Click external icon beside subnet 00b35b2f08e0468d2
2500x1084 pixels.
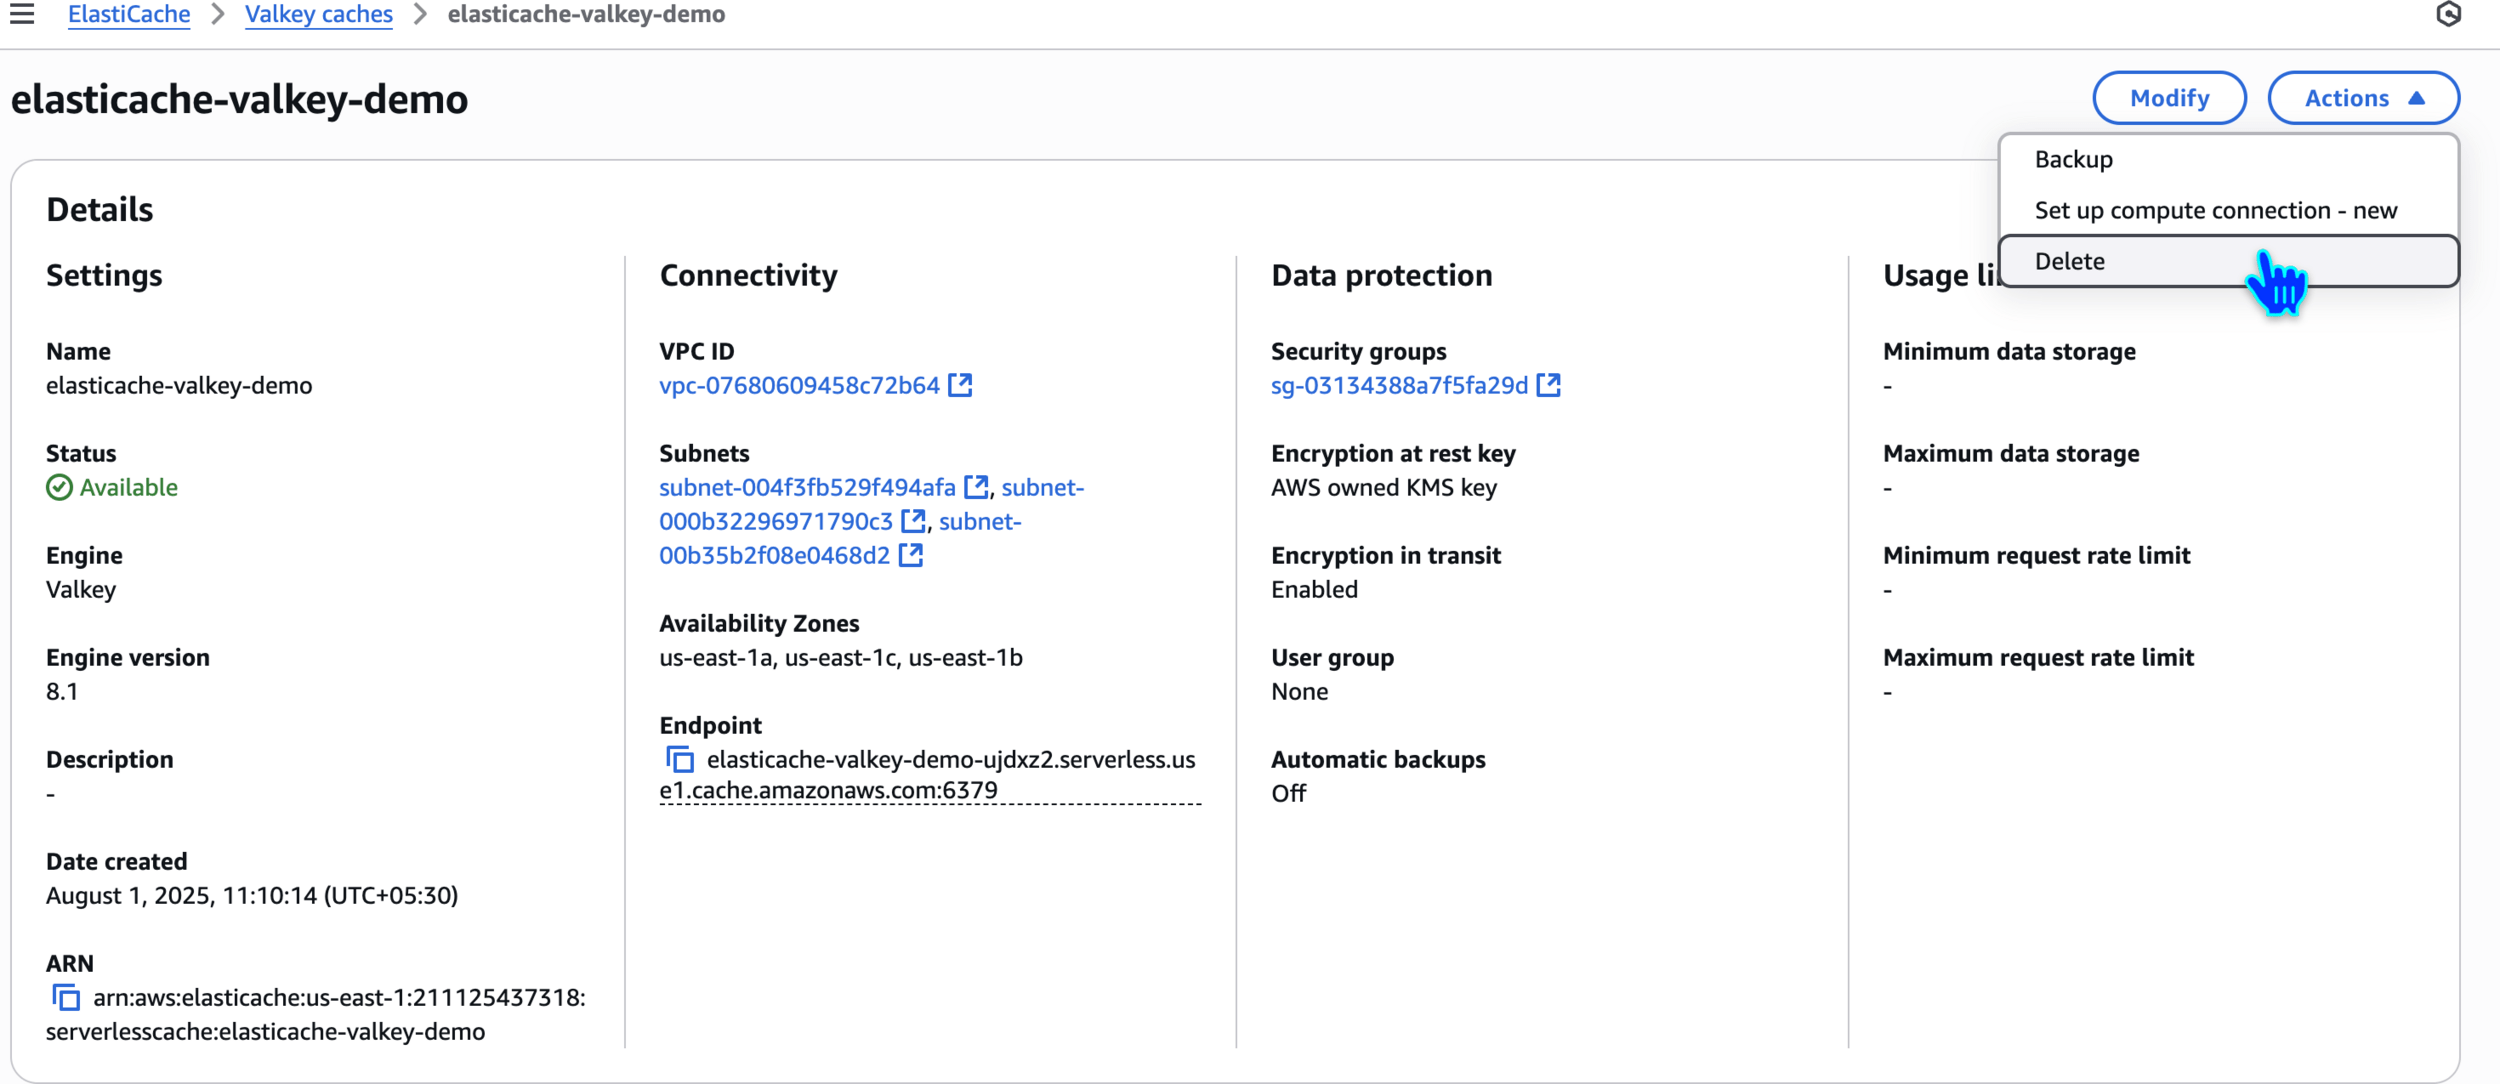tap(911, 555)
